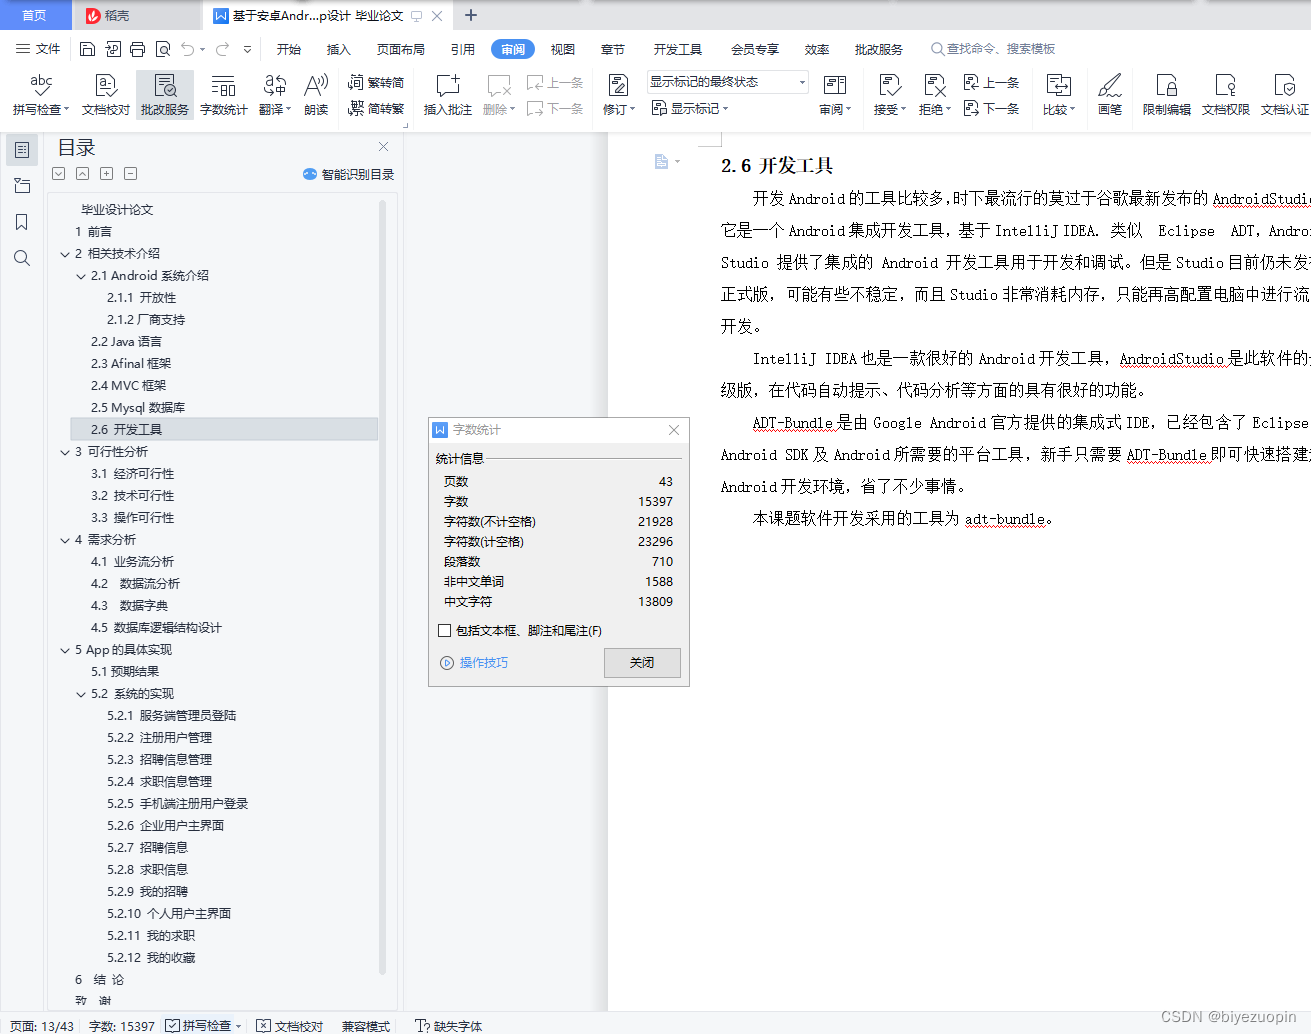Click the new tab plus button

point(471,15)
